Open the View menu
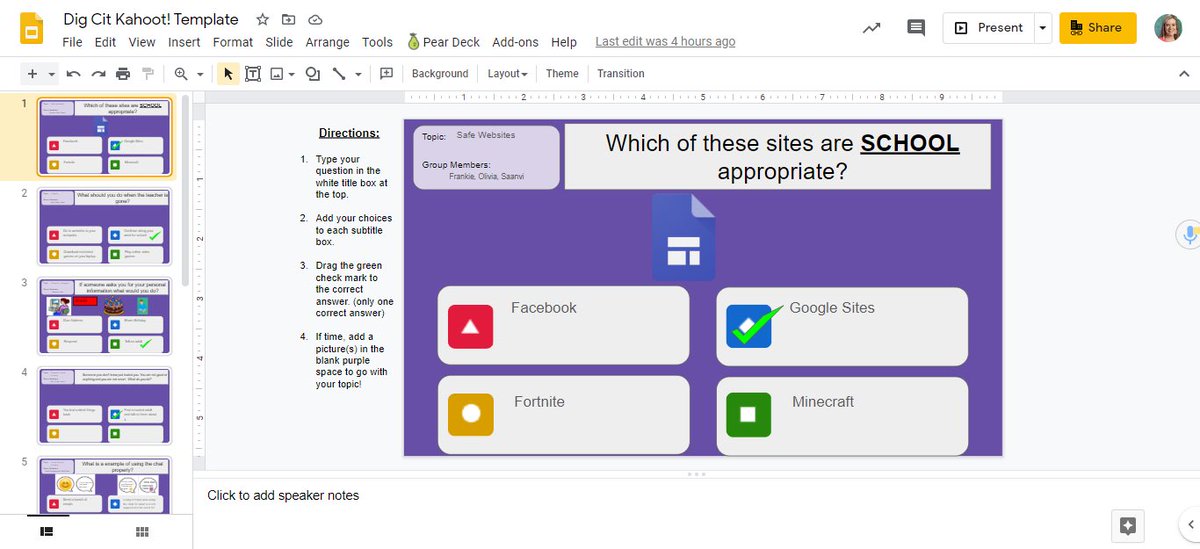The width and height of the screenshot is (1200, 549). (x=142, y=42)
